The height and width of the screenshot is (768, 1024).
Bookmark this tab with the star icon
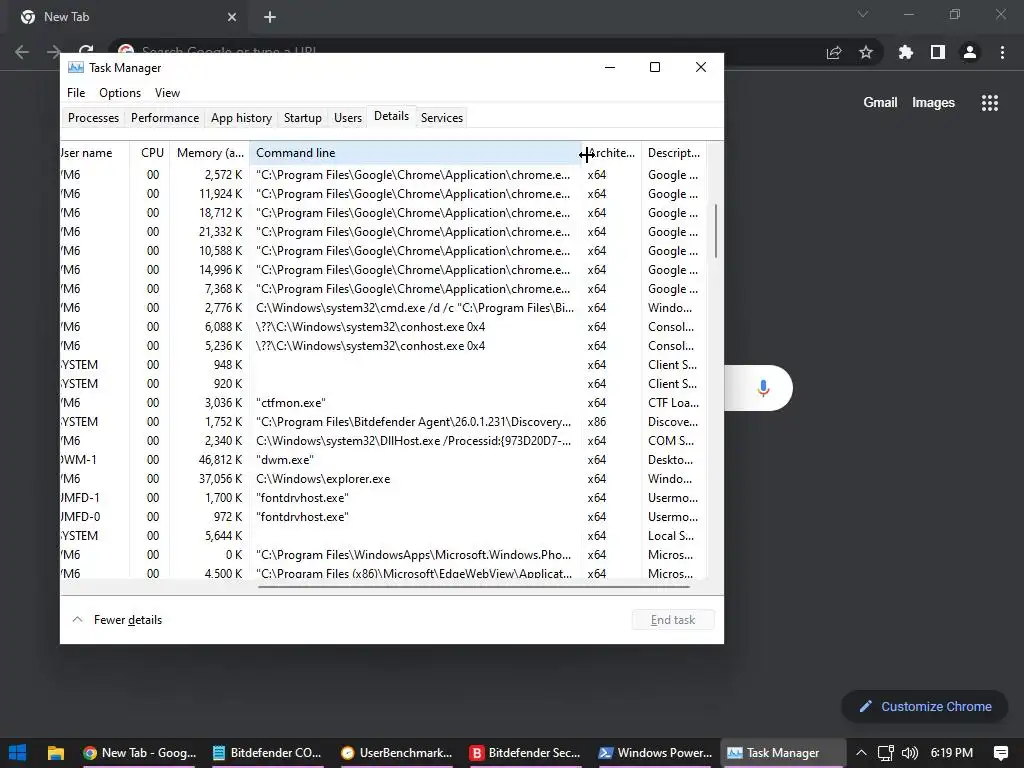pos(866,52)
